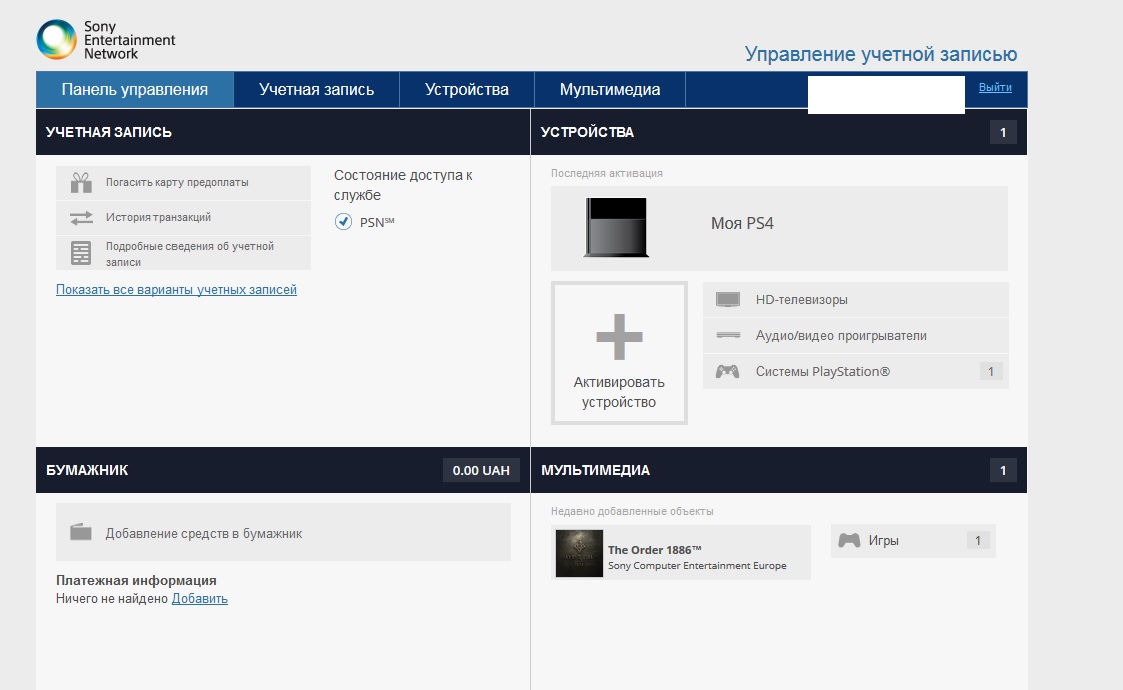Click the Состояние доступа к службе label
Screen dimensions: 1123x690
(x=403, y=185)
